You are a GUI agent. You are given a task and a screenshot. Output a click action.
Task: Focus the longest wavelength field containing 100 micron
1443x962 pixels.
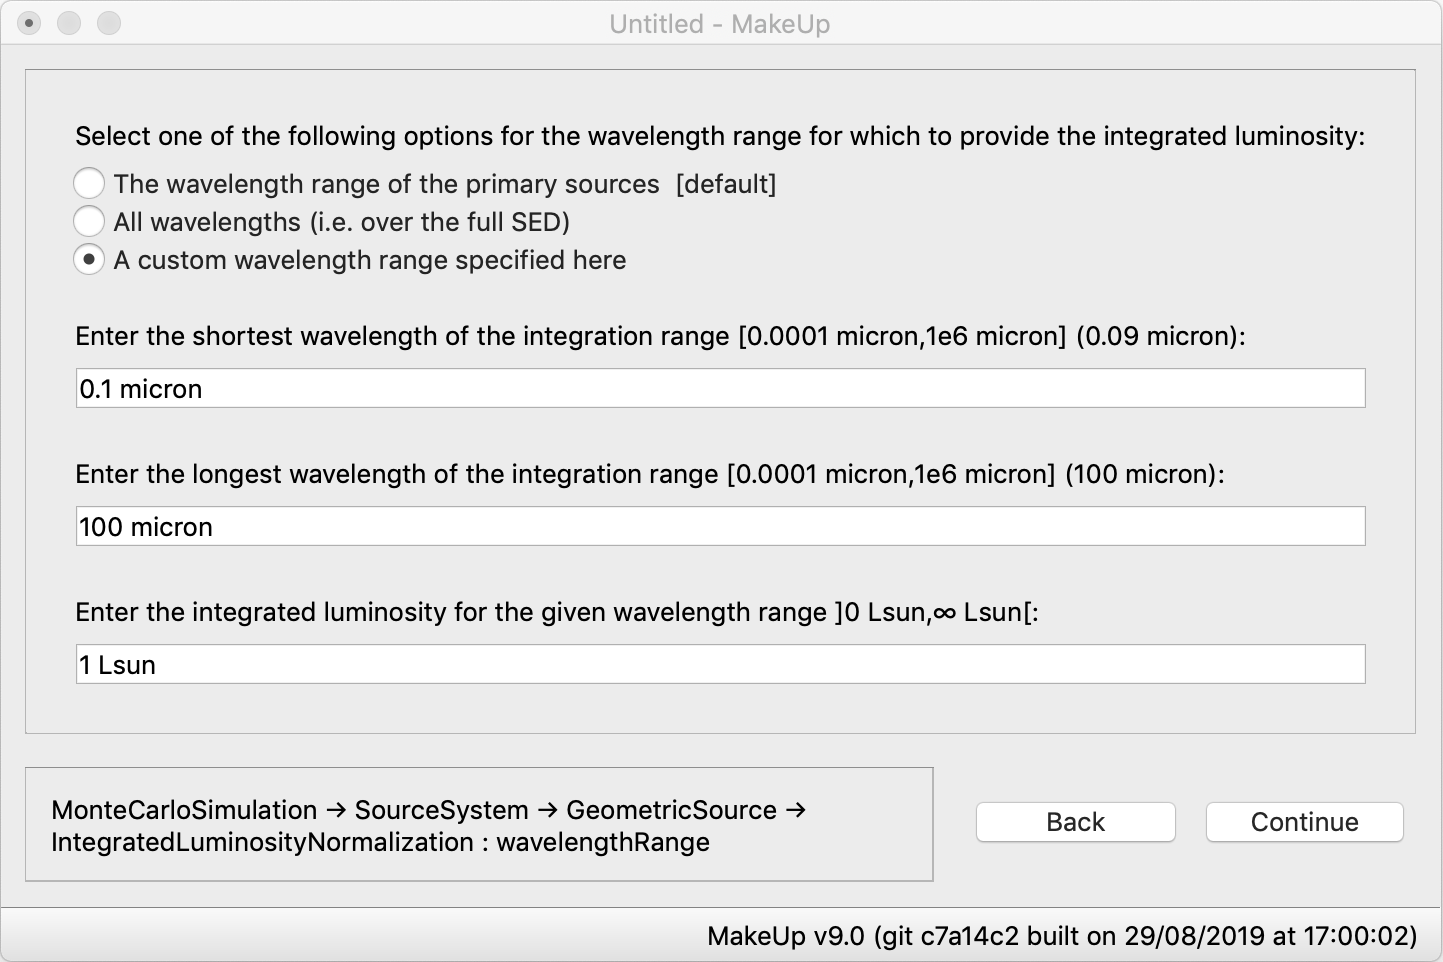pos(720,526)
